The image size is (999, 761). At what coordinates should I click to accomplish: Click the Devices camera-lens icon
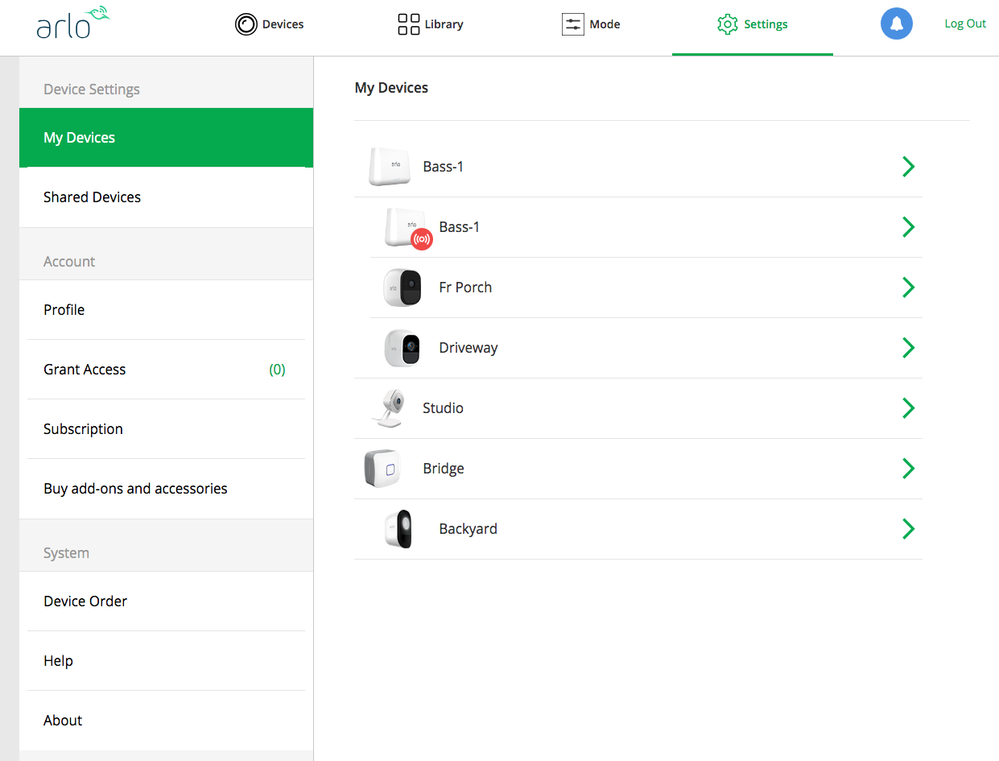[x=245, y=24]
